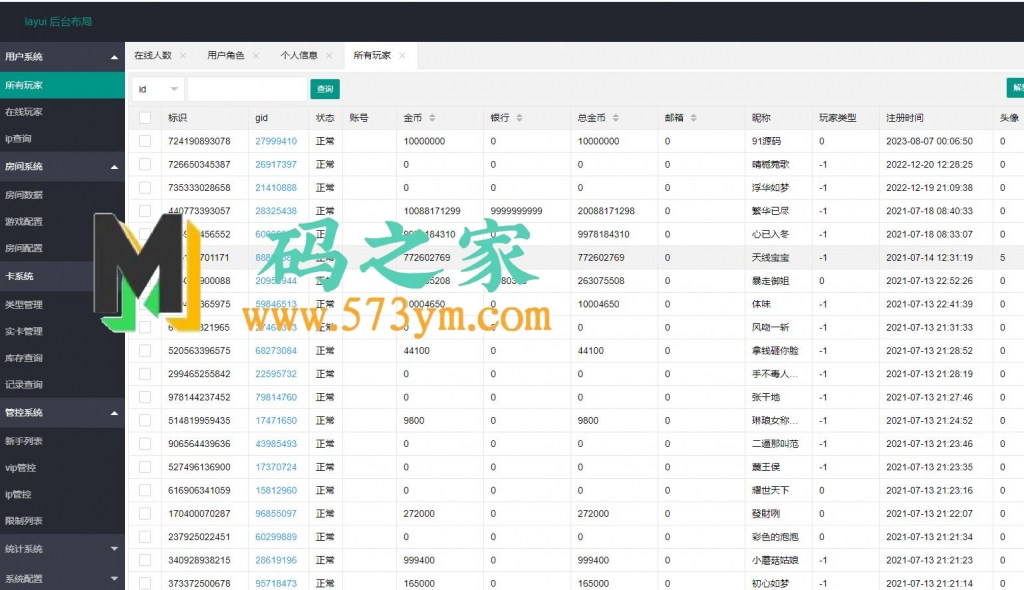Screen dimensions: 1024x590
Task: Open ip管控 in the sidebar
Action: click(x=62, y=495)
